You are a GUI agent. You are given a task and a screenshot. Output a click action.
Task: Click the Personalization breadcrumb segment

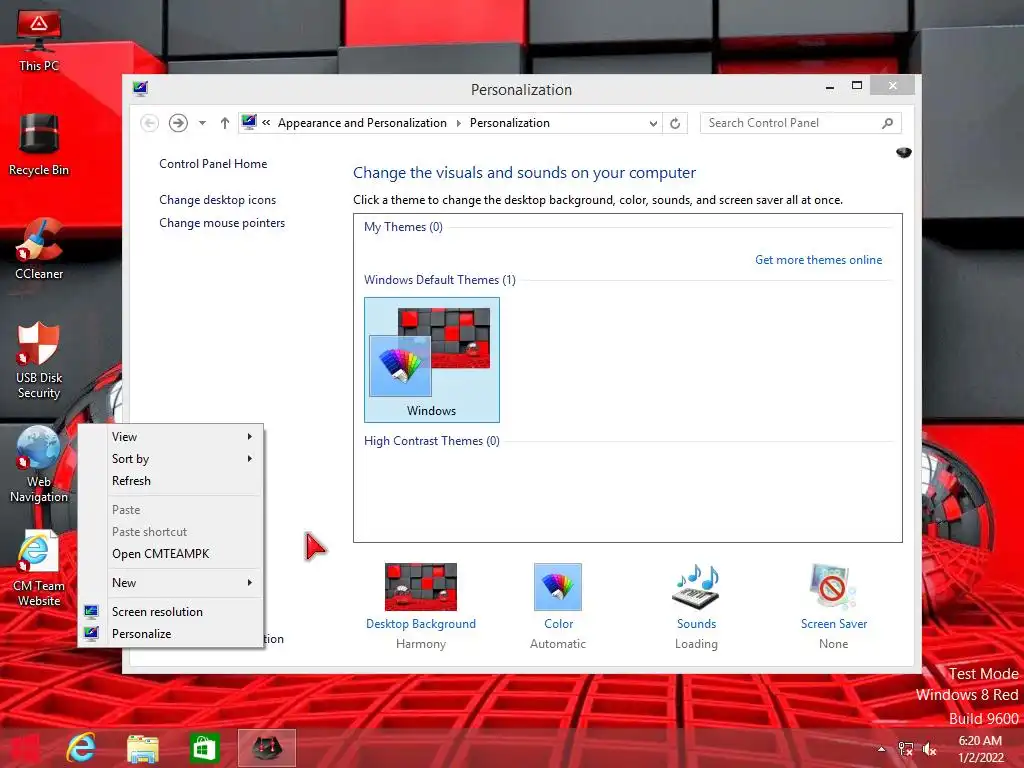[x=509, y=123]
